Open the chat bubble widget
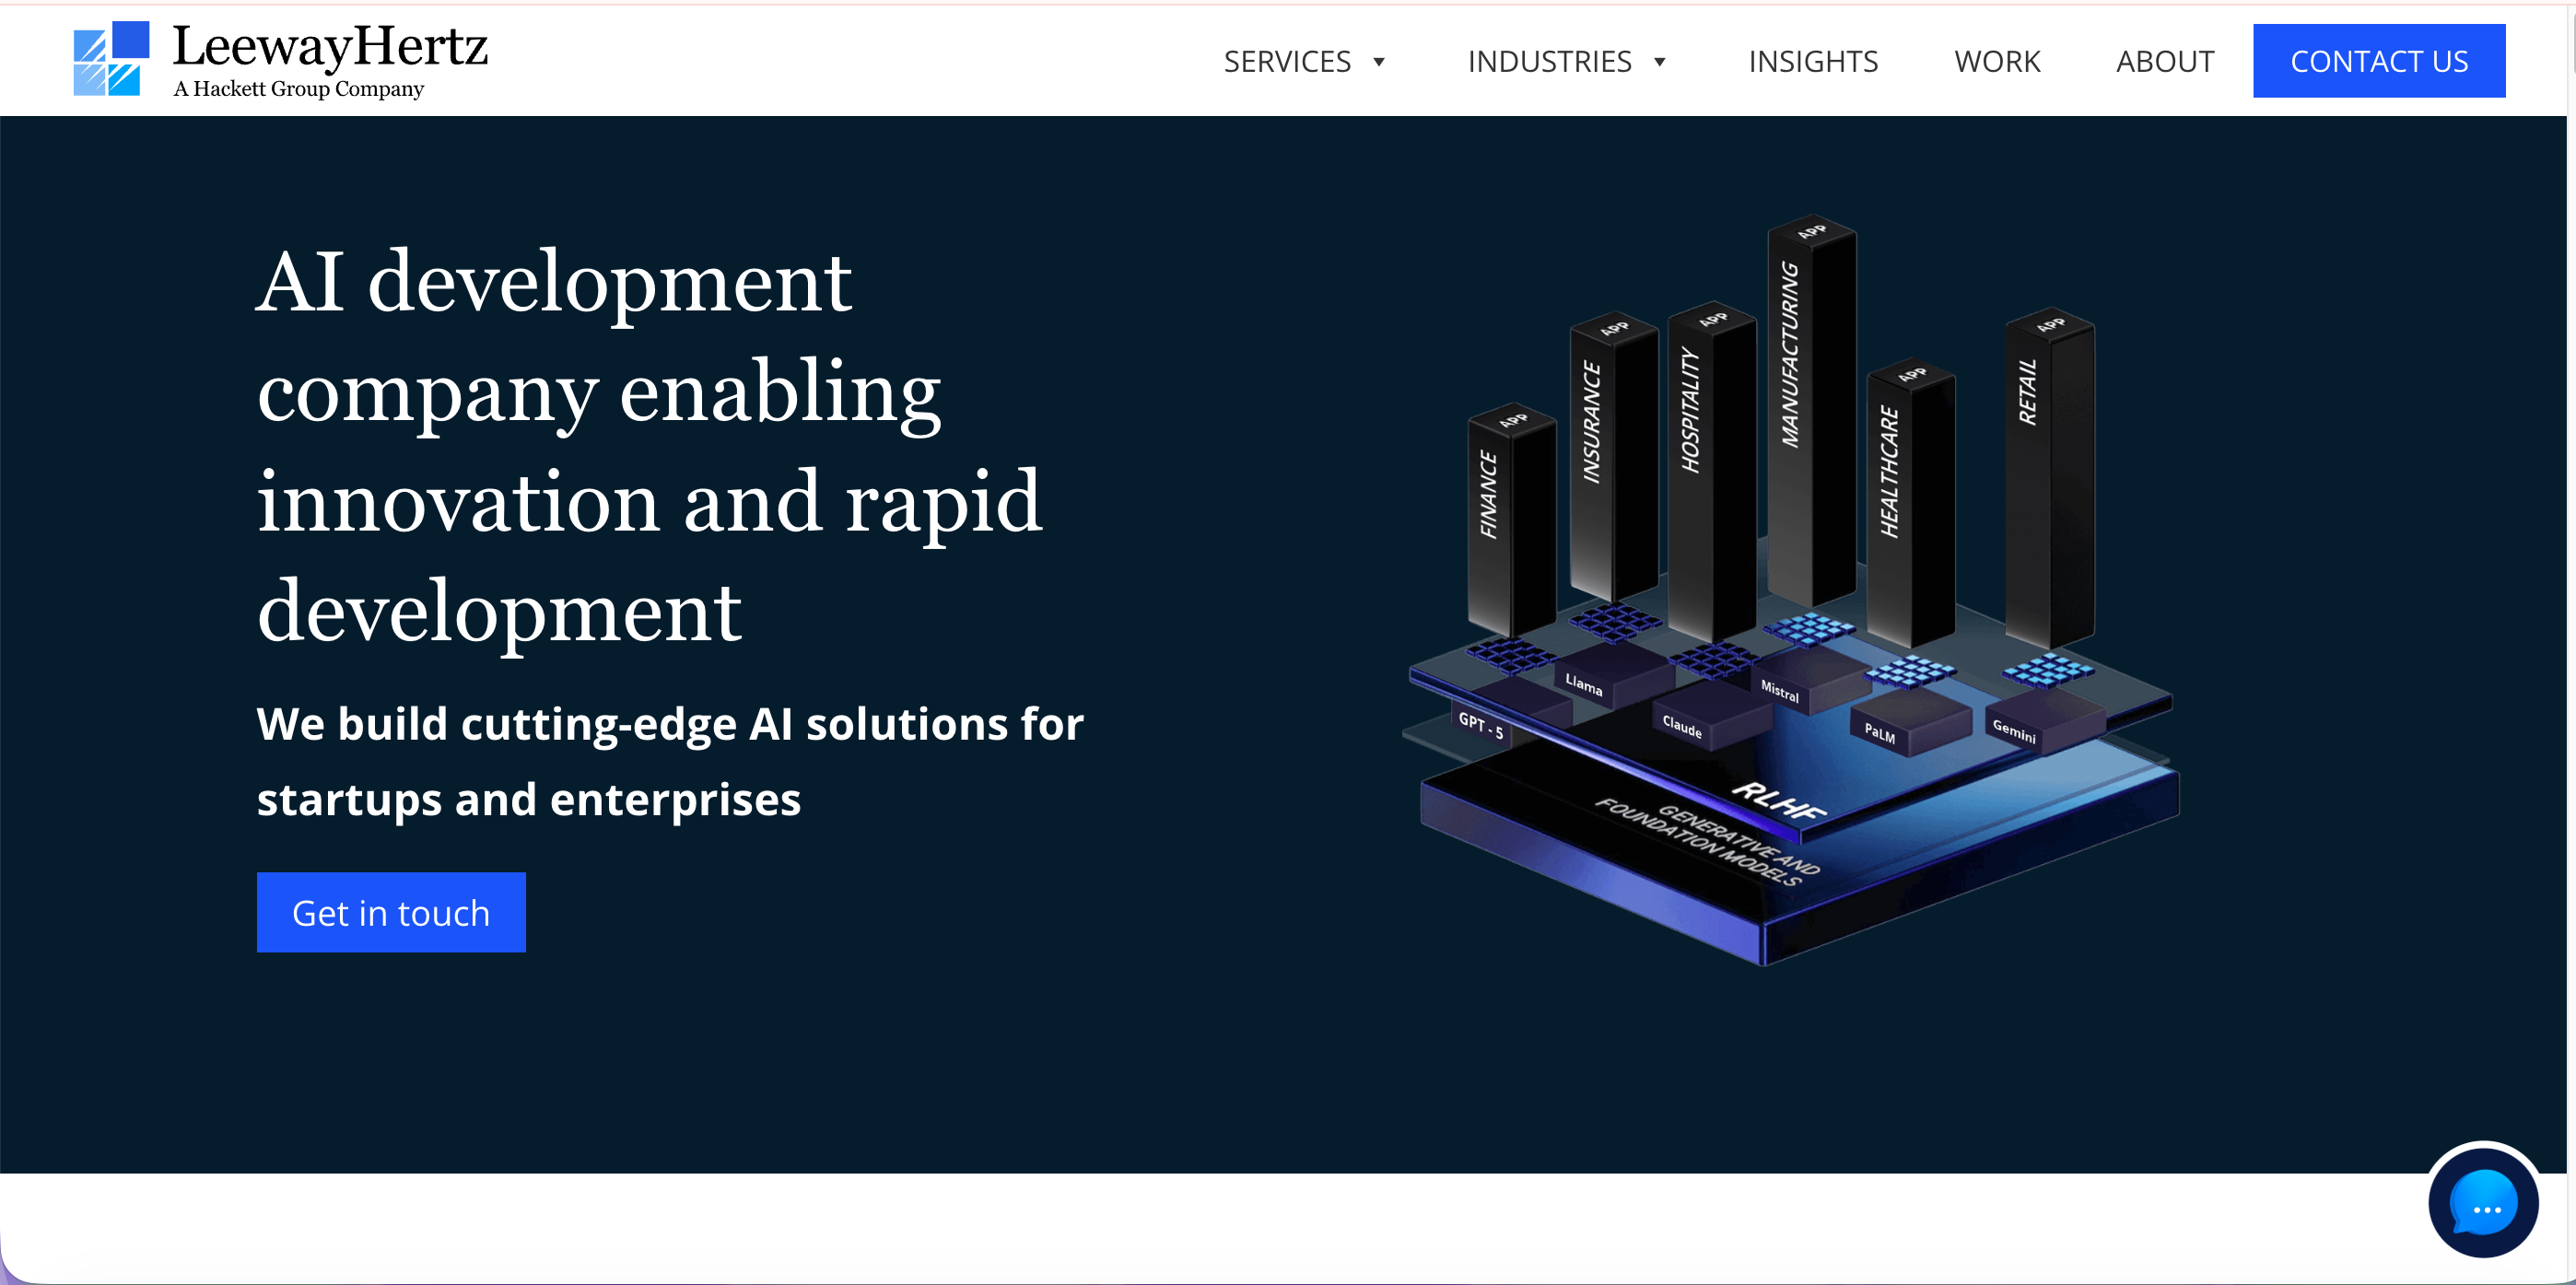Screen dimensions: 2576x1285 (2483, 1200)
